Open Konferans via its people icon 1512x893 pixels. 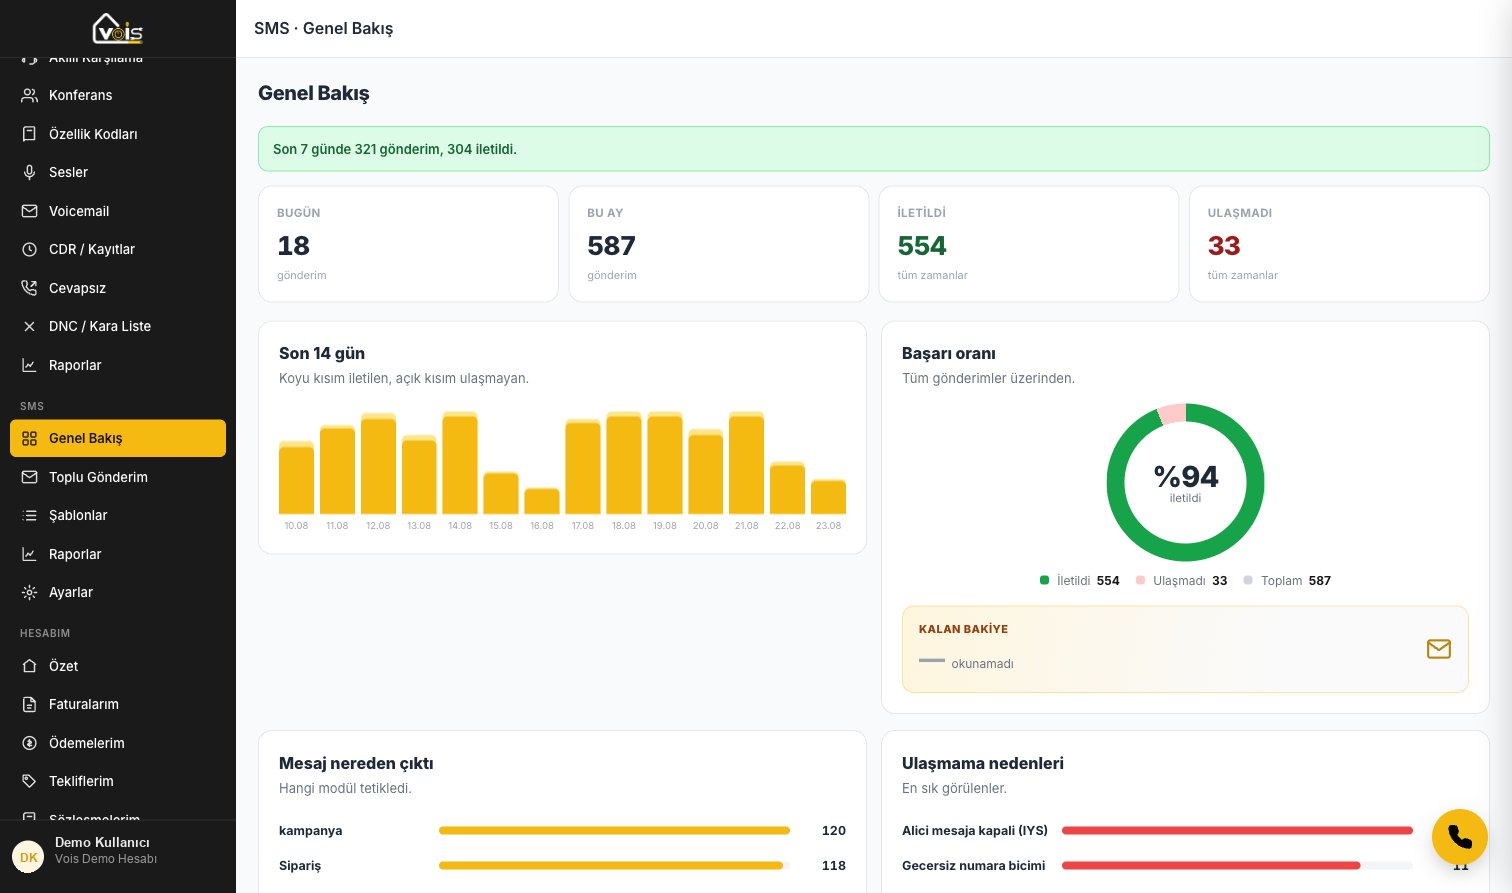29,95
